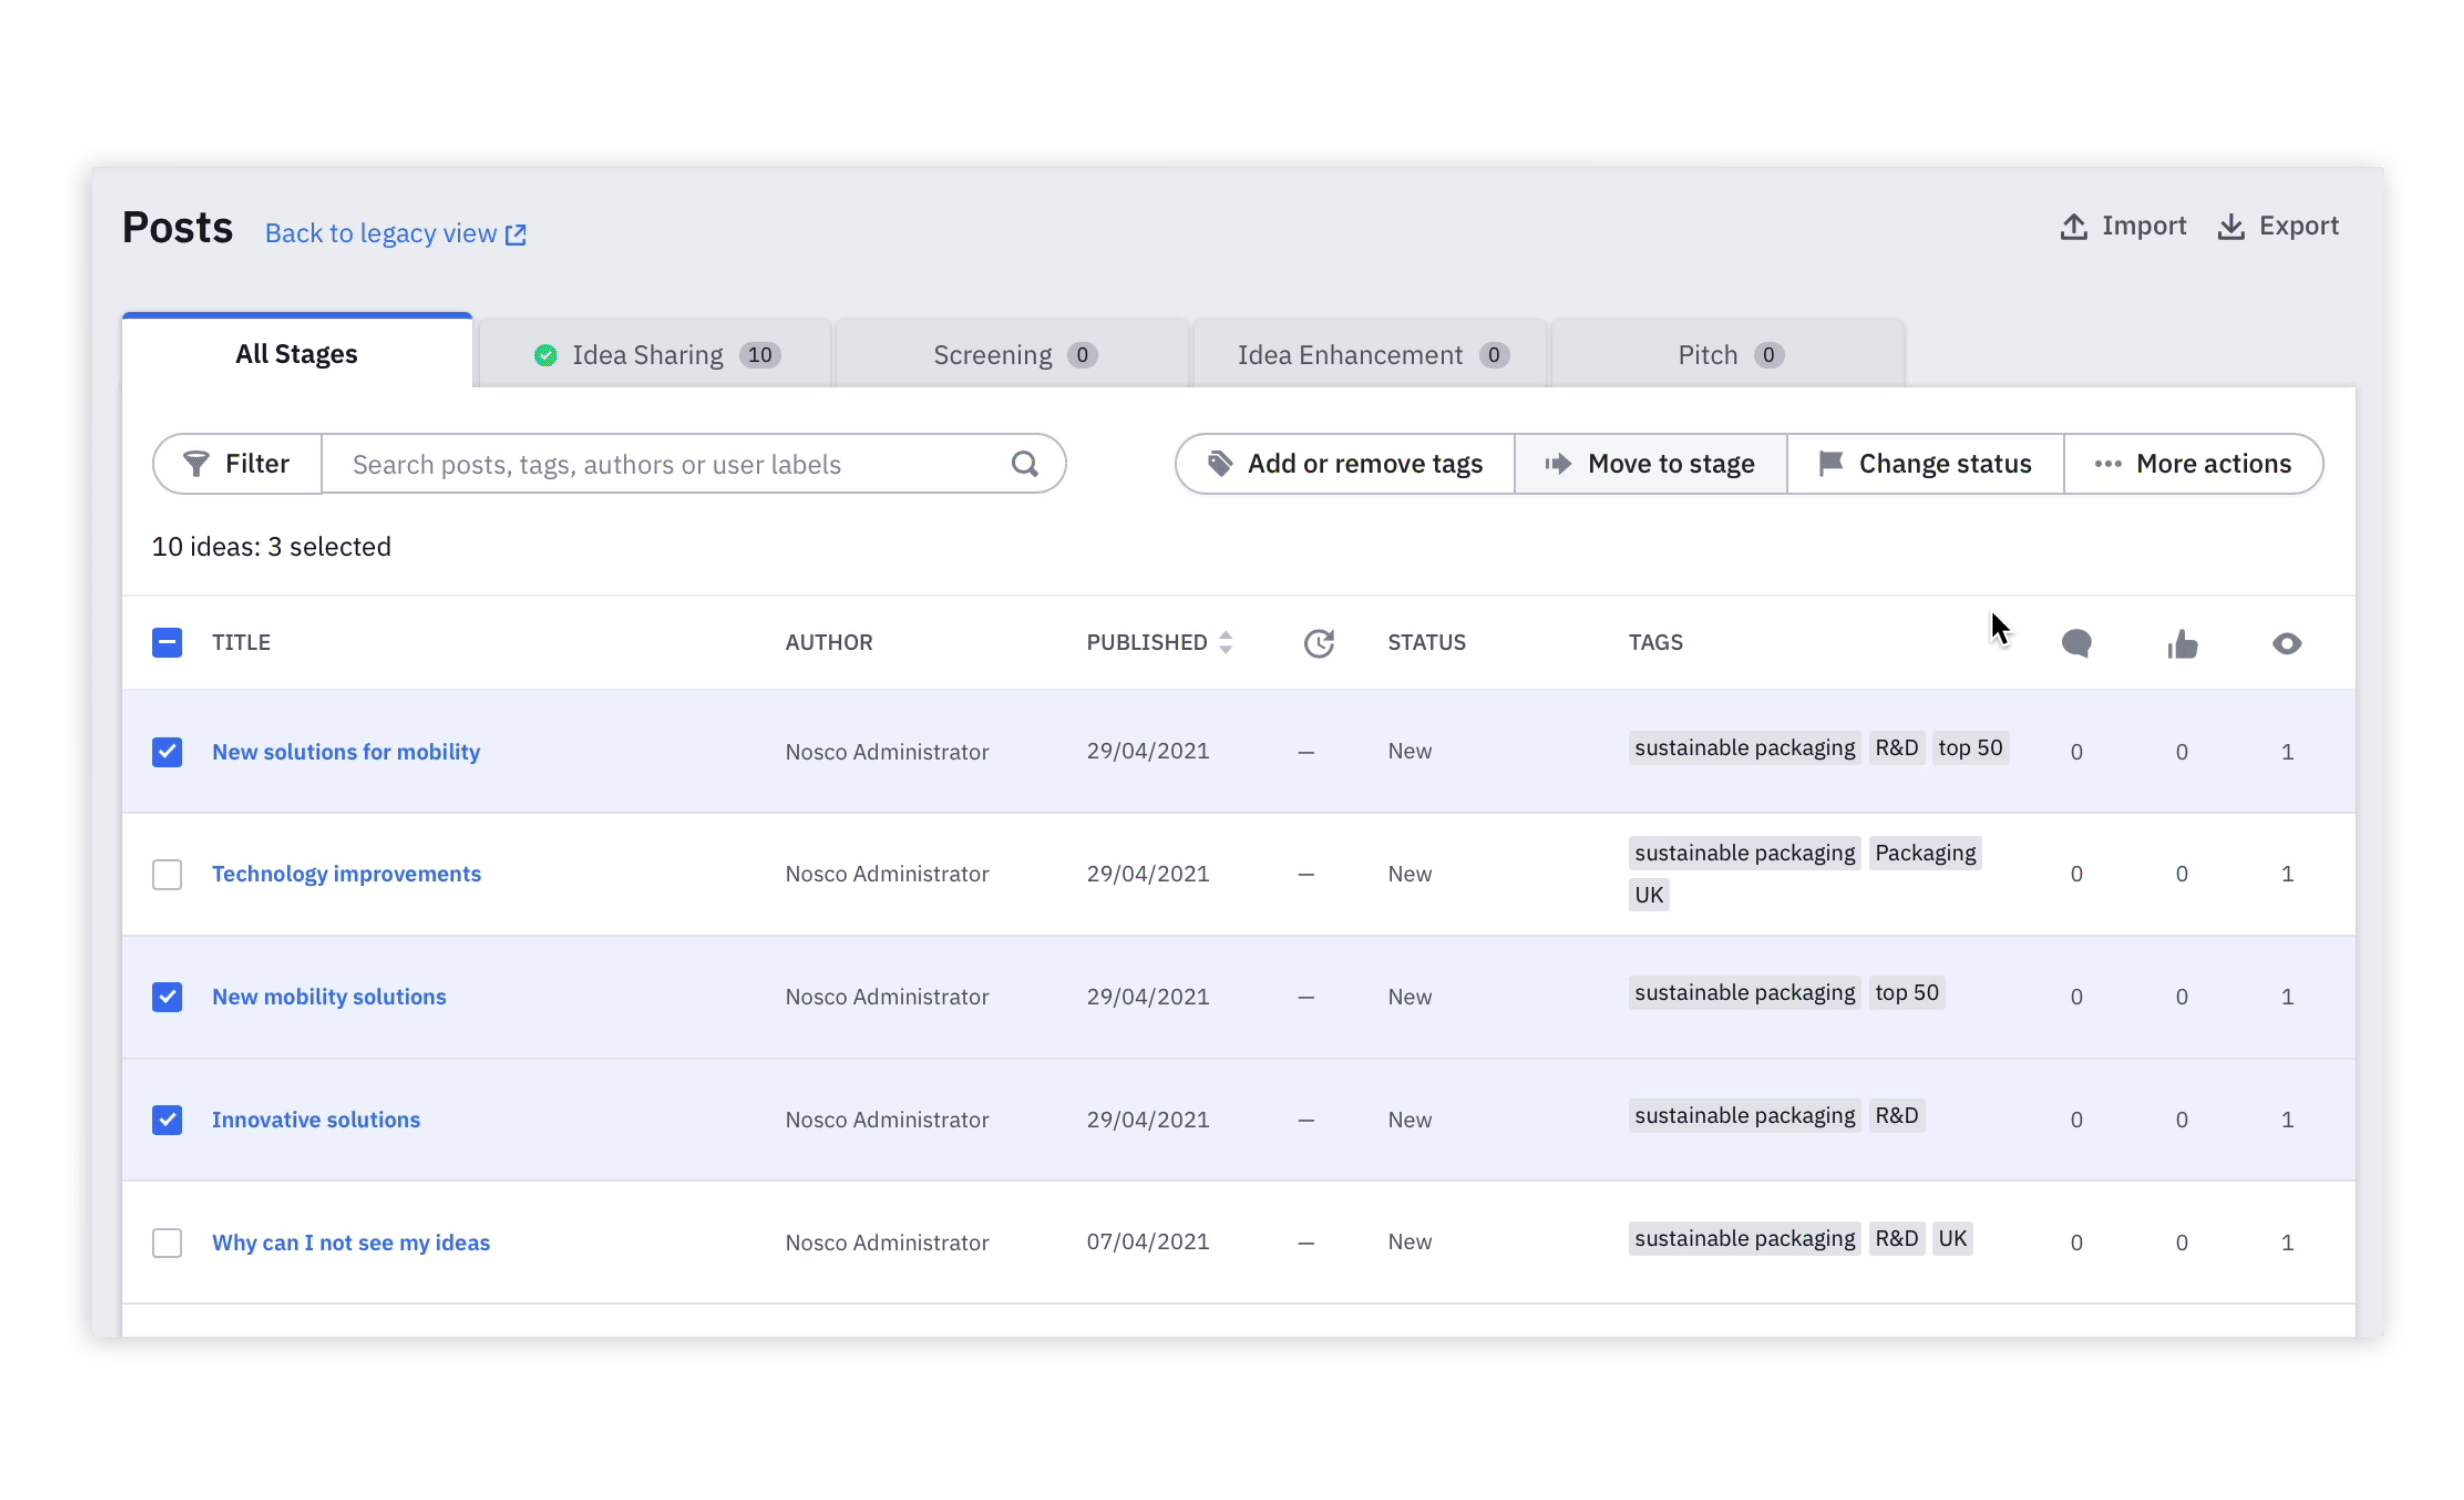Image resolution: width=2464 pixels, height=1500 pixels.
Task: Sort by Published column arrows
Action: pyautogui.click(x=1225, y=643)
